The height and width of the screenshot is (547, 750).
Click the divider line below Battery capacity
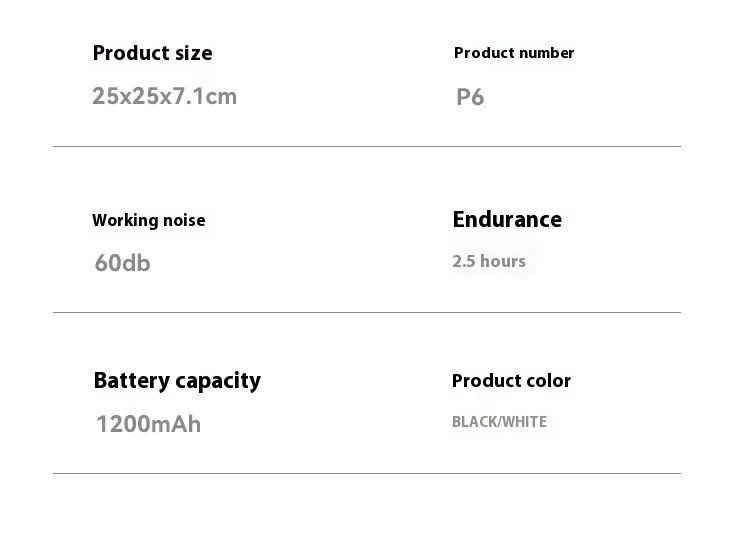pos(366,473)
